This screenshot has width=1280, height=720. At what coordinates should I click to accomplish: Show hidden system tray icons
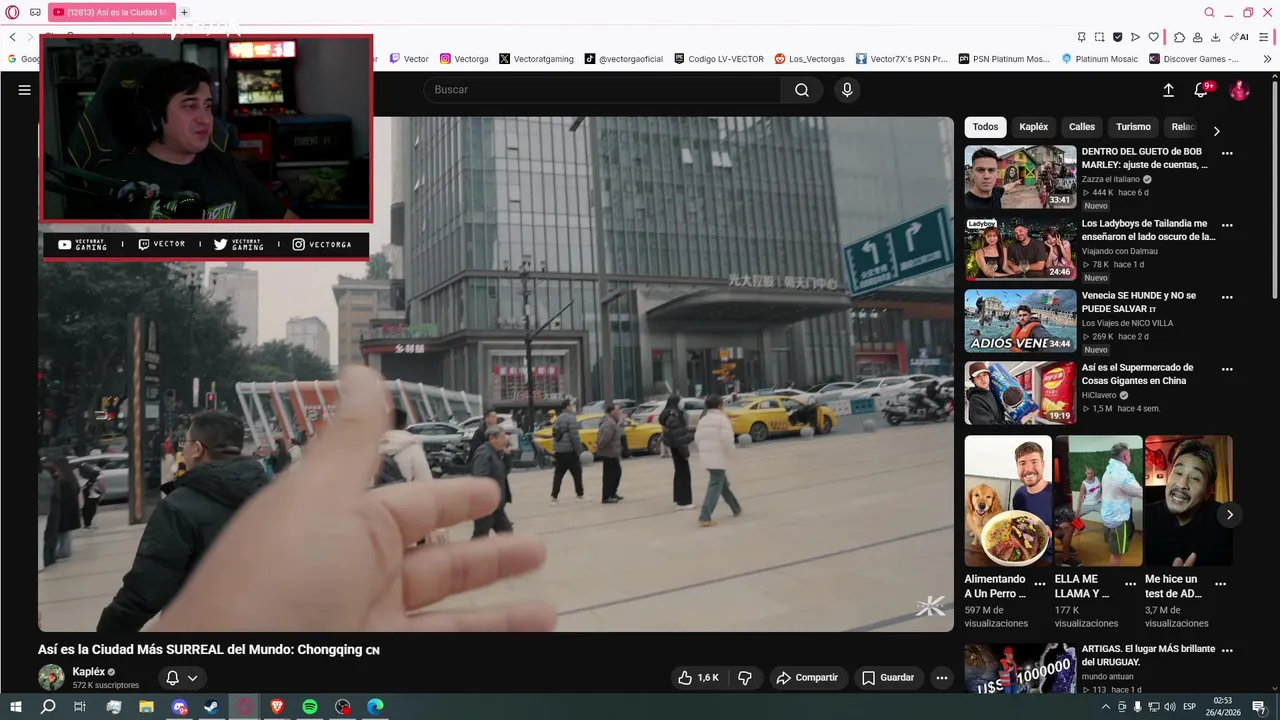(x=1105, y=707)
